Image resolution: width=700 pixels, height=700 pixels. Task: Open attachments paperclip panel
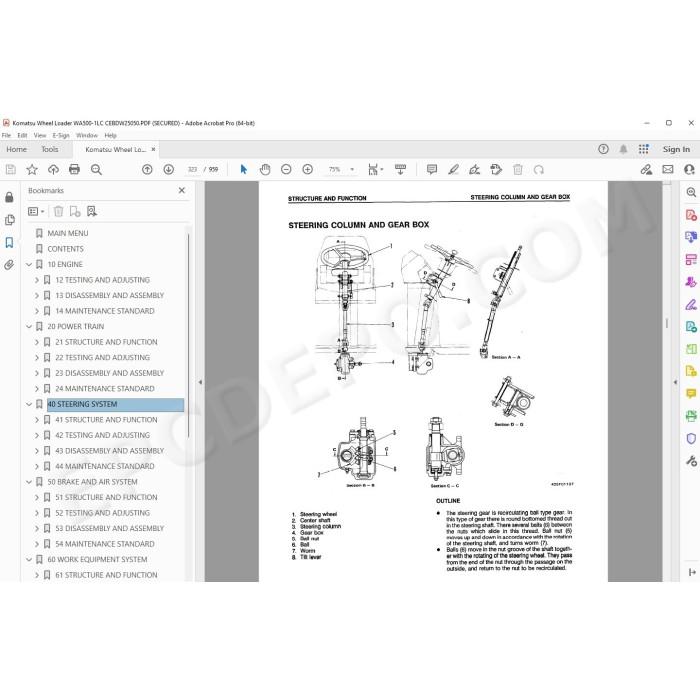tap(9, 265)
